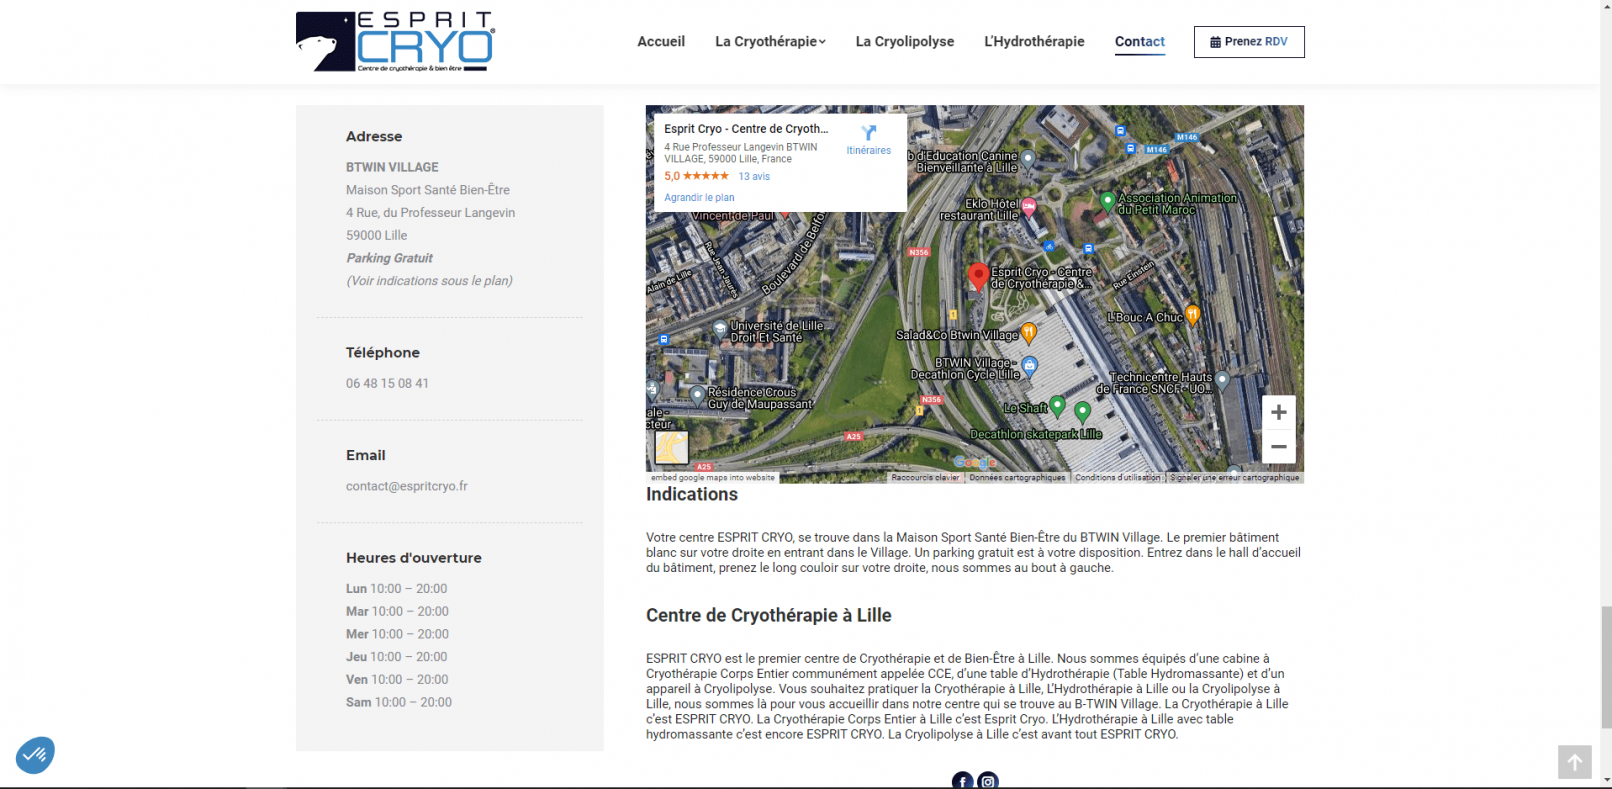Click the scroll-to-top arrow button
This screenshot has width=1612, height=789.
1574,762
